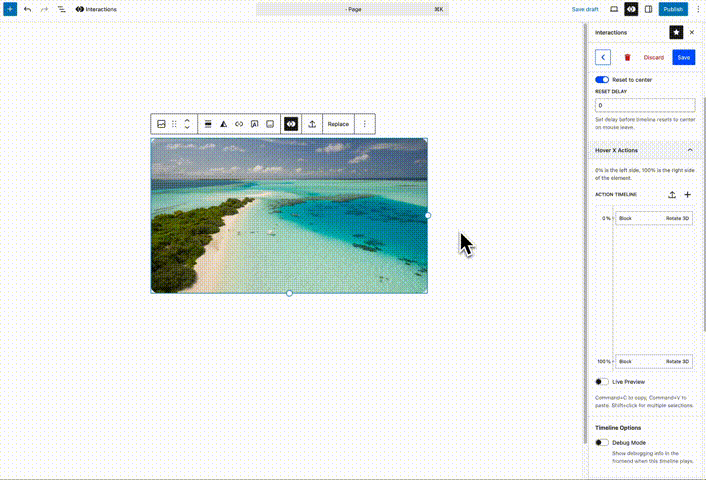Turn on Debug Mode toggle
This screenshot has height=480, width=706.
tap(602, 442)
